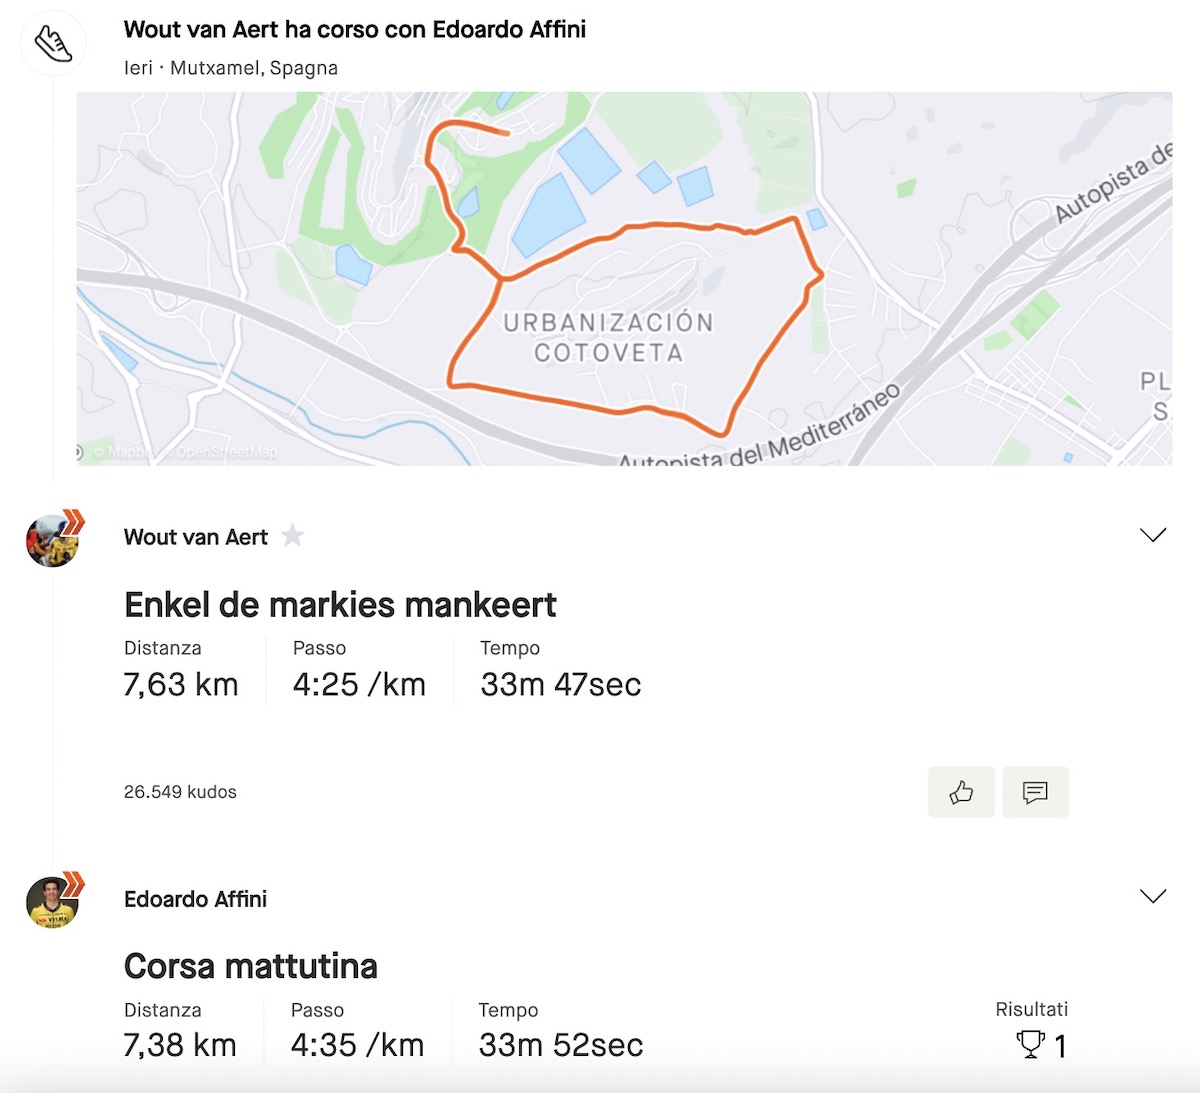Open Wout van Aert's profile avatar

click(52, 541)
